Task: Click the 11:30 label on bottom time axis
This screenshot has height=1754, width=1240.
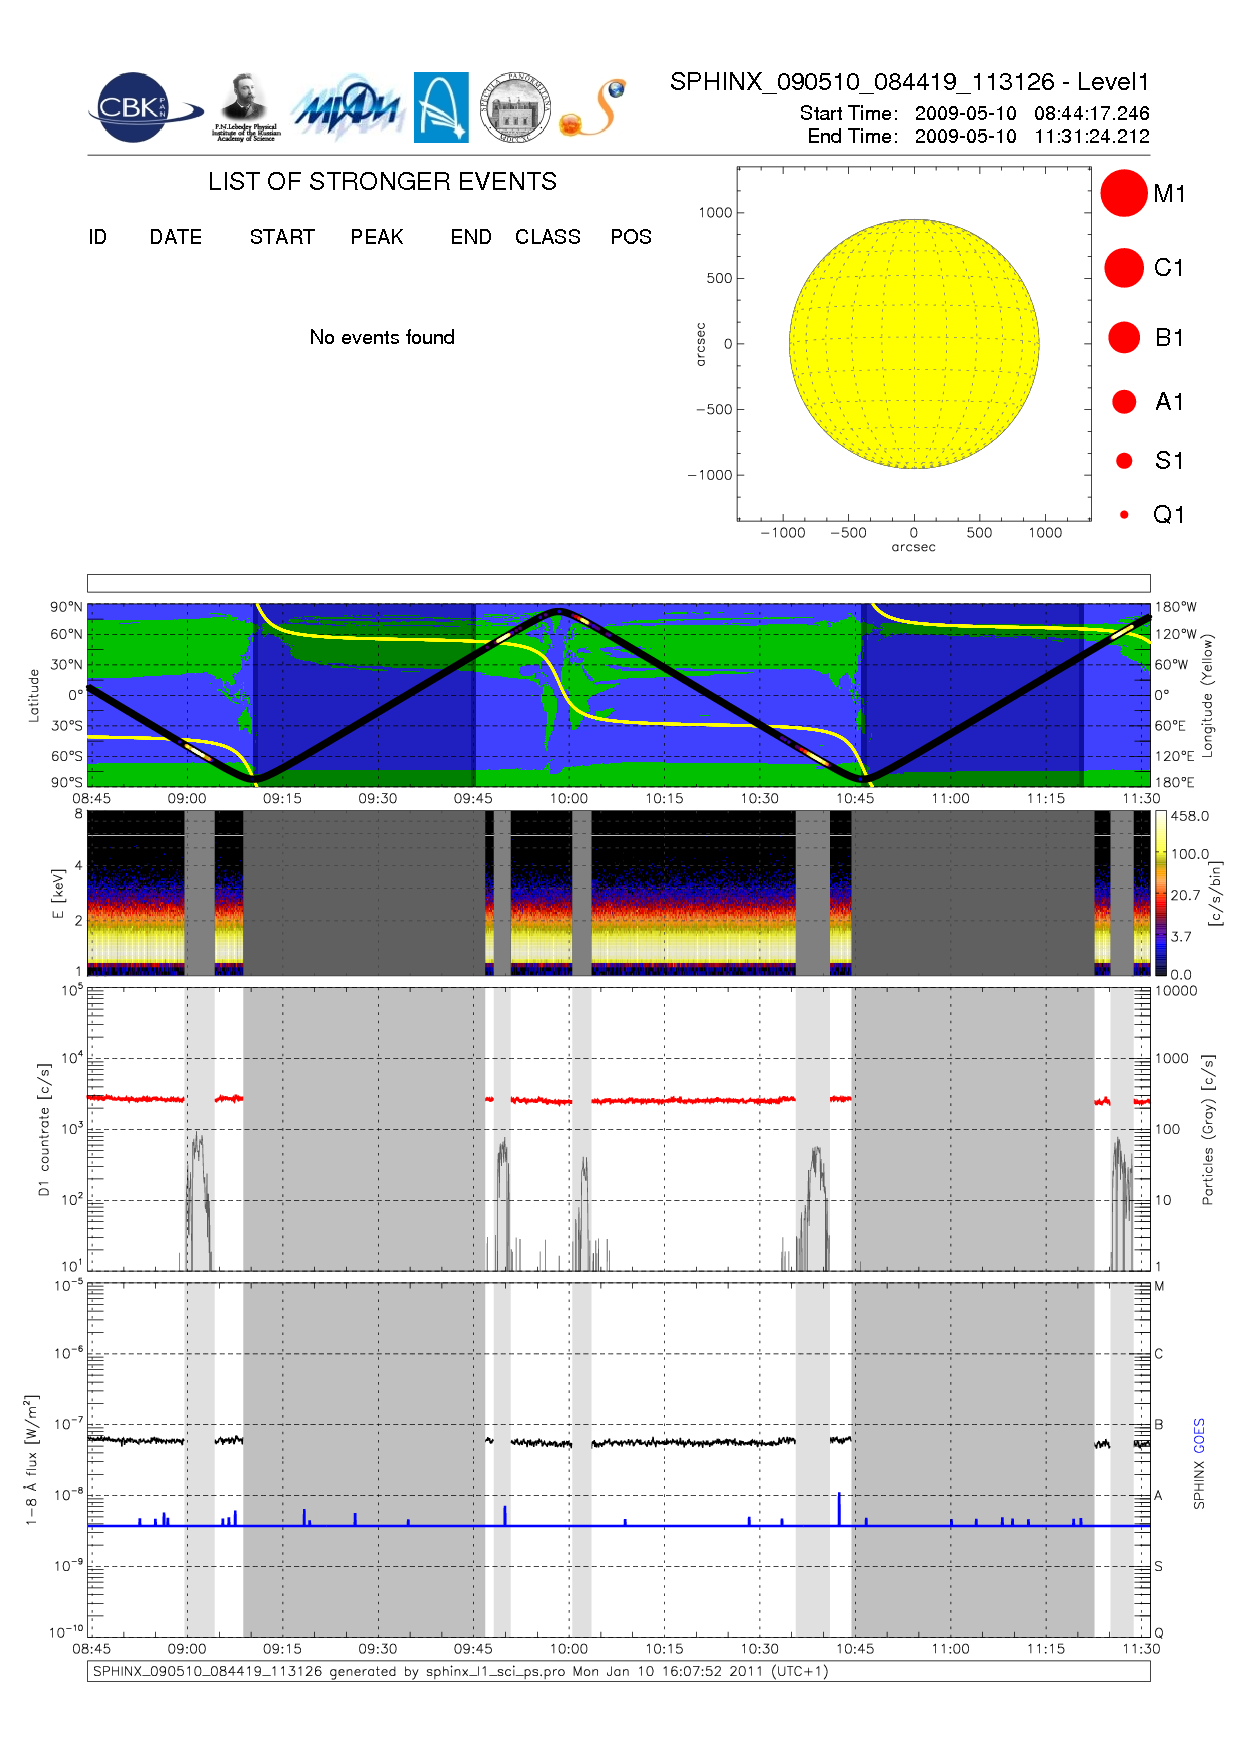Action: pyautogui.click(x=1141, y=1649)
